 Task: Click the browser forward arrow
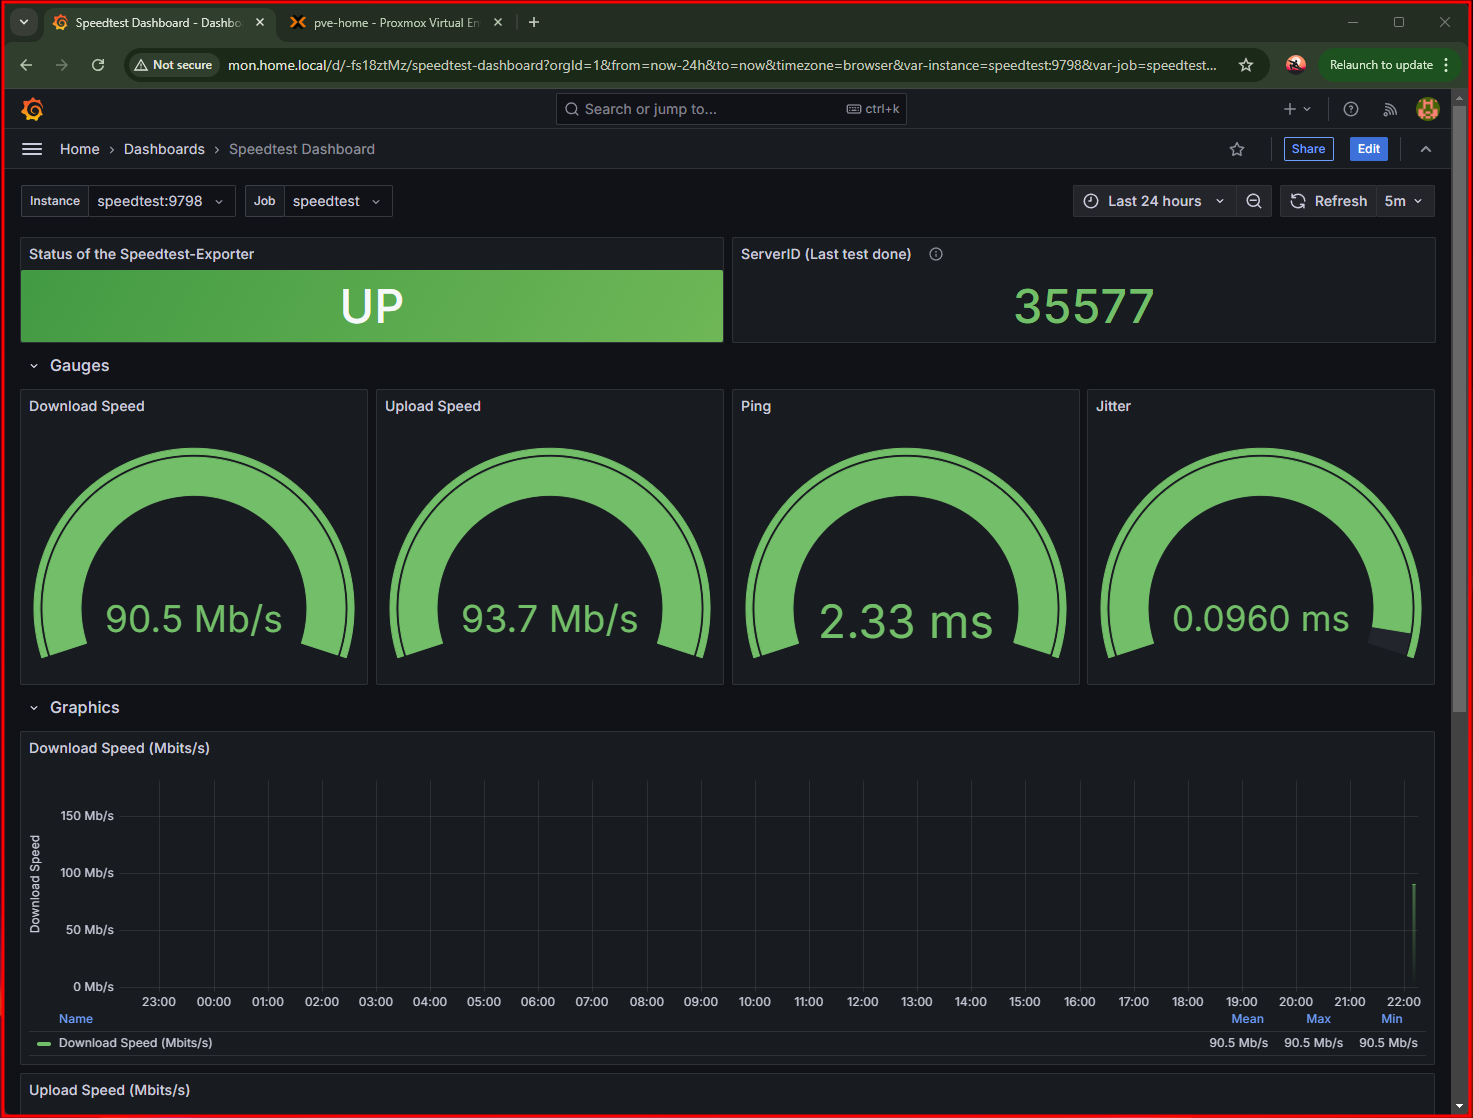tap(62, 65)
